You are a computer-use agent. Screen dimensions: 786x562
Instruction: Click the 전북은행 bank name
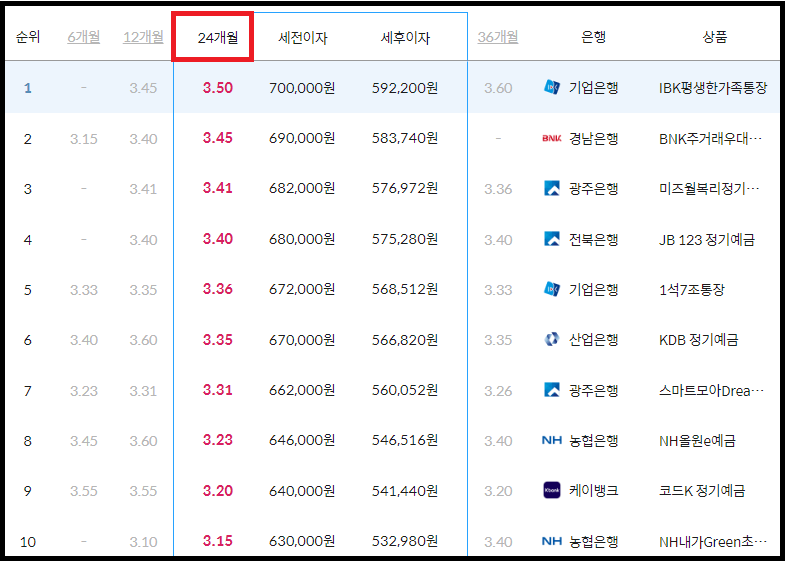(x=594, y=240)
